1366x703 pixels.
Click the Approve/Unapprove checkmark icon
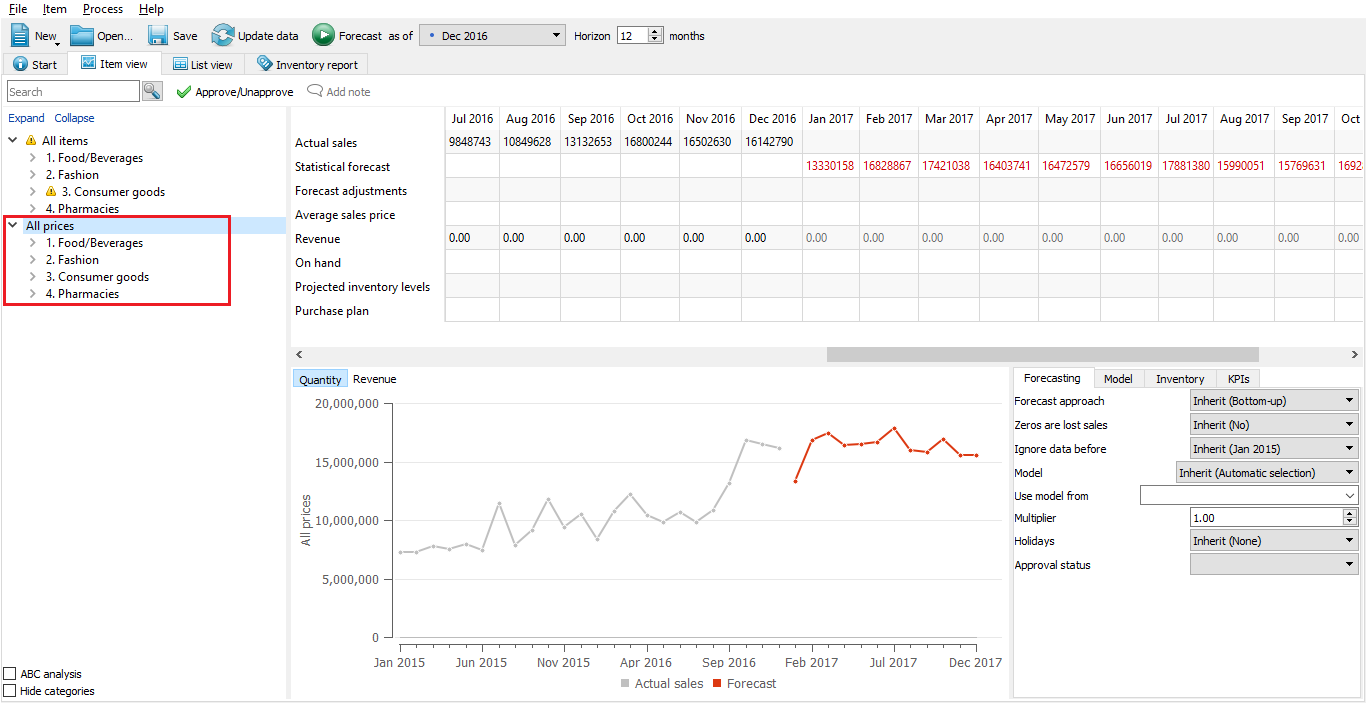[x=183, y=92]
